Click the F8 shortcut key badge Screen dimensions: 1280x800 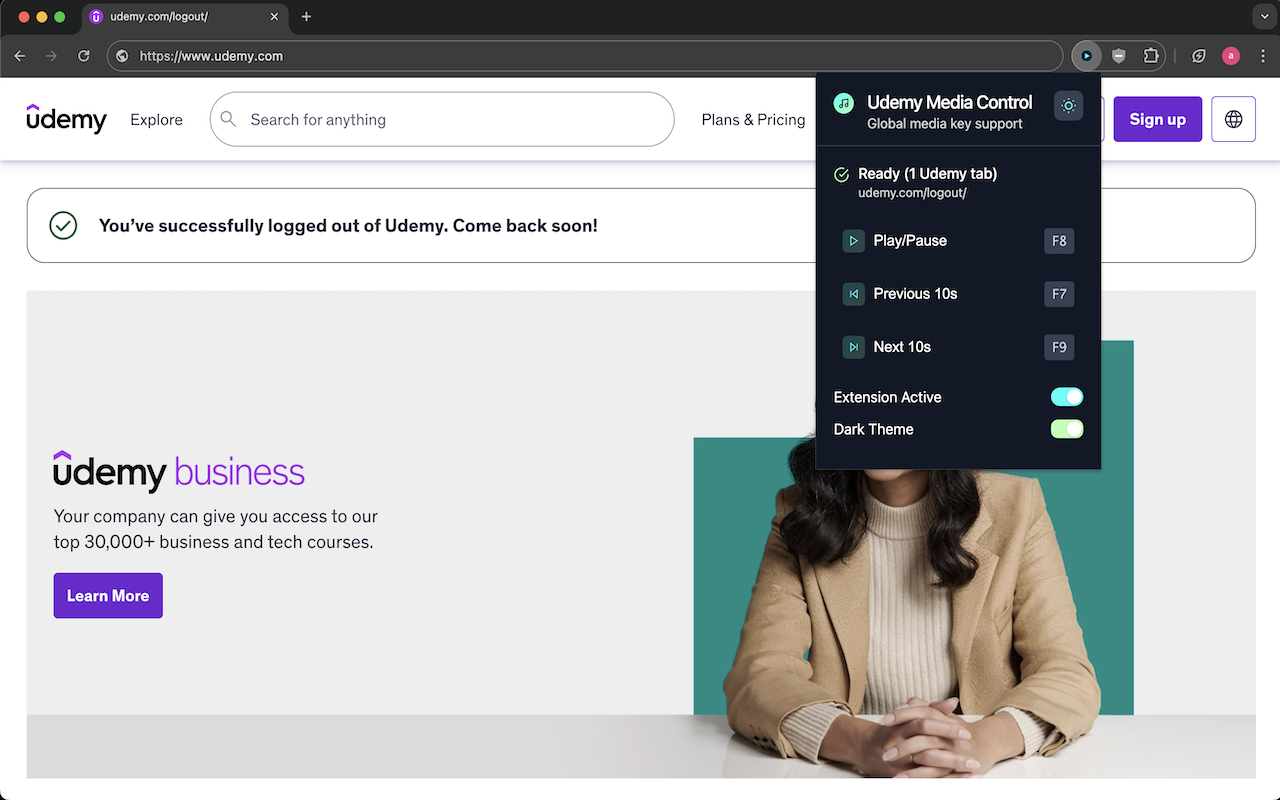1059,241
